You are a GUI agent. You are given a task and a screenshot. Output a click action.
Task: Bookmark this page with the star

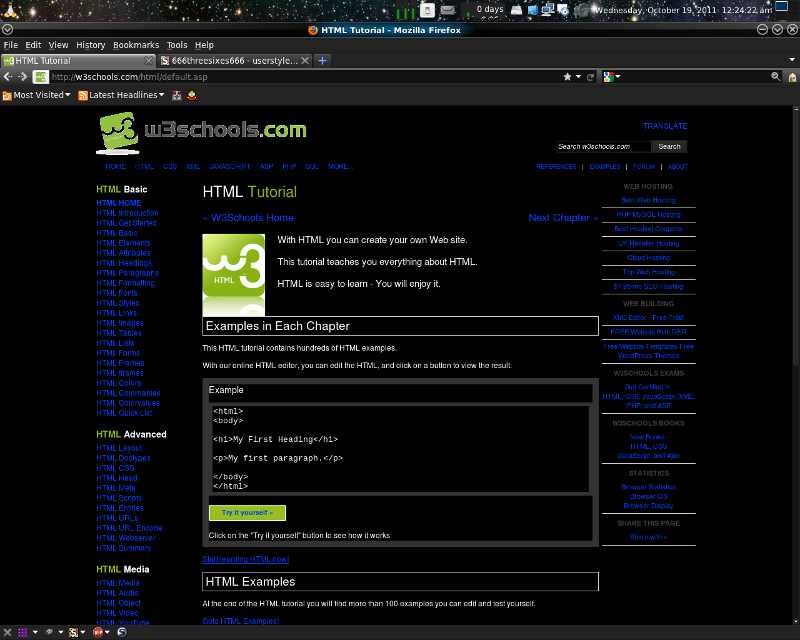(x=567, y=77)
